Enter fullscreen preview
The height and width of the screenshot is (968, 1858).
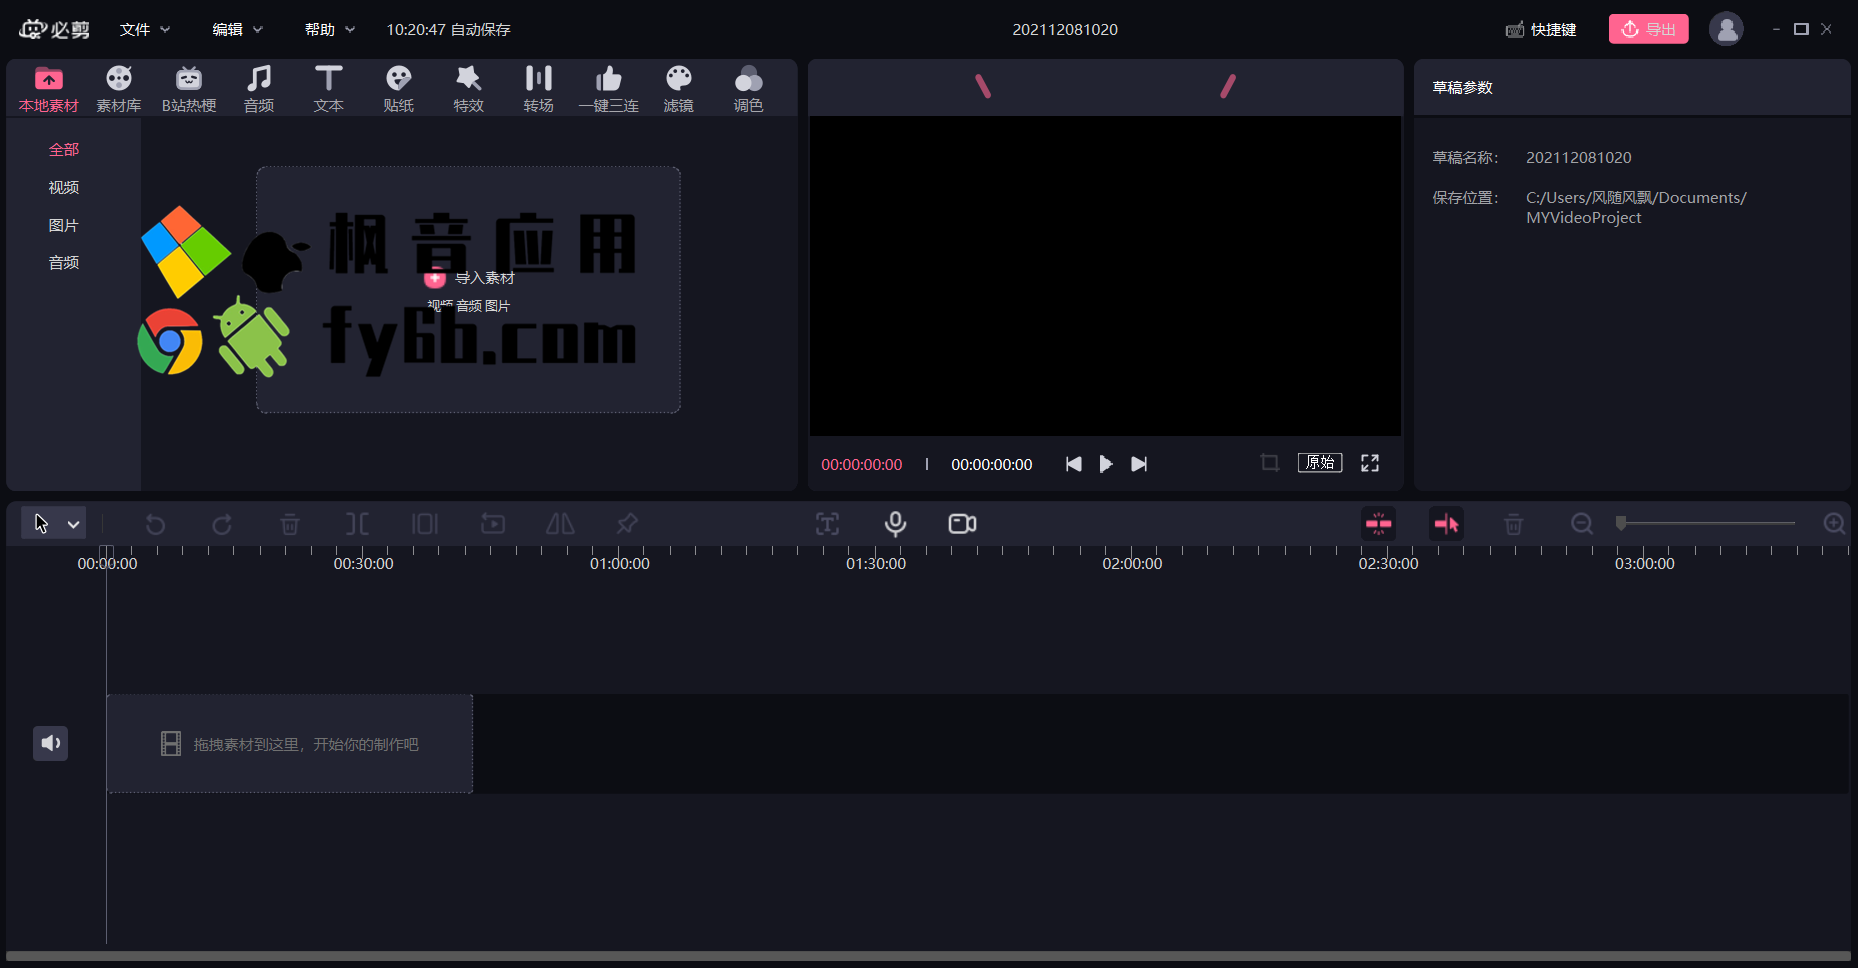(x=1370, y=463)
